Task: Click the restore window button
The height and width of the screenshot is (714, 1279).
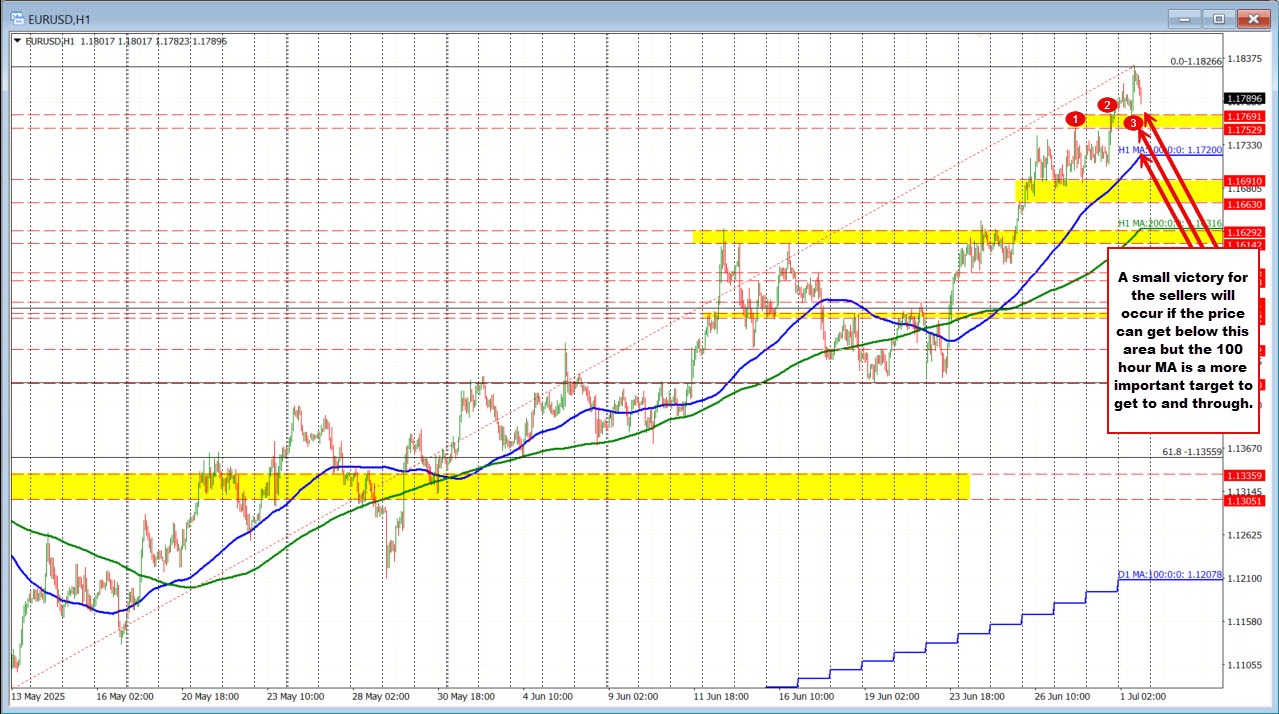Action: (x=1218, y=17)
